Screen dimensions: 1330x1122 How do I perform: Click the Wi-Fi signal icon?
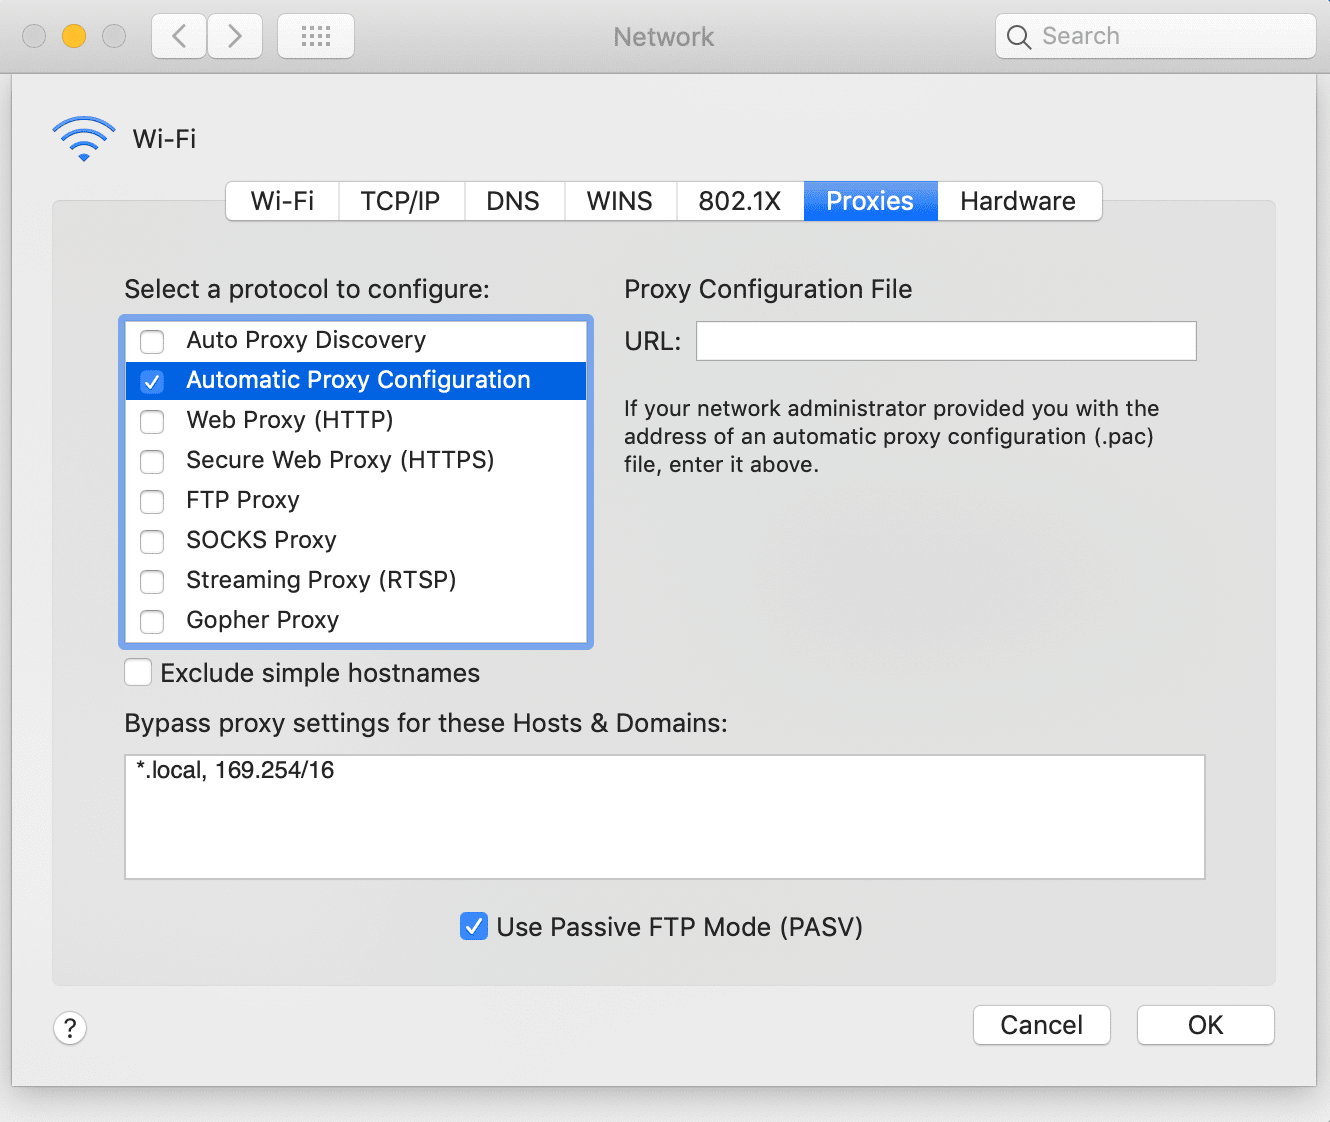83,138
